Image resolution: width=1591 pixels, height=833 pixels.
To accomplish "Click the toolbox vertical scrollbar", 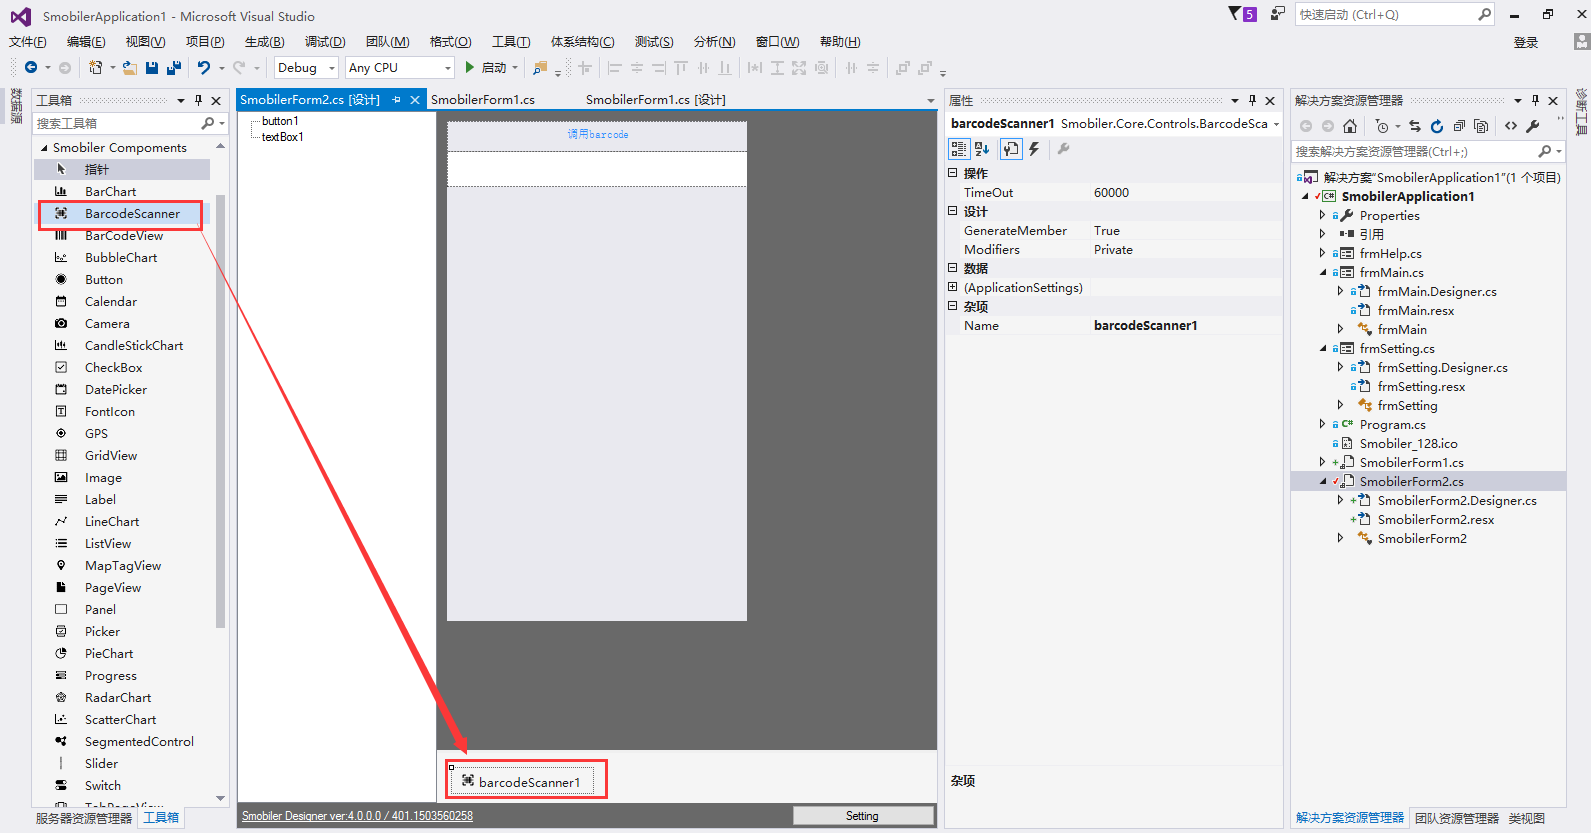I will point(221,410).
